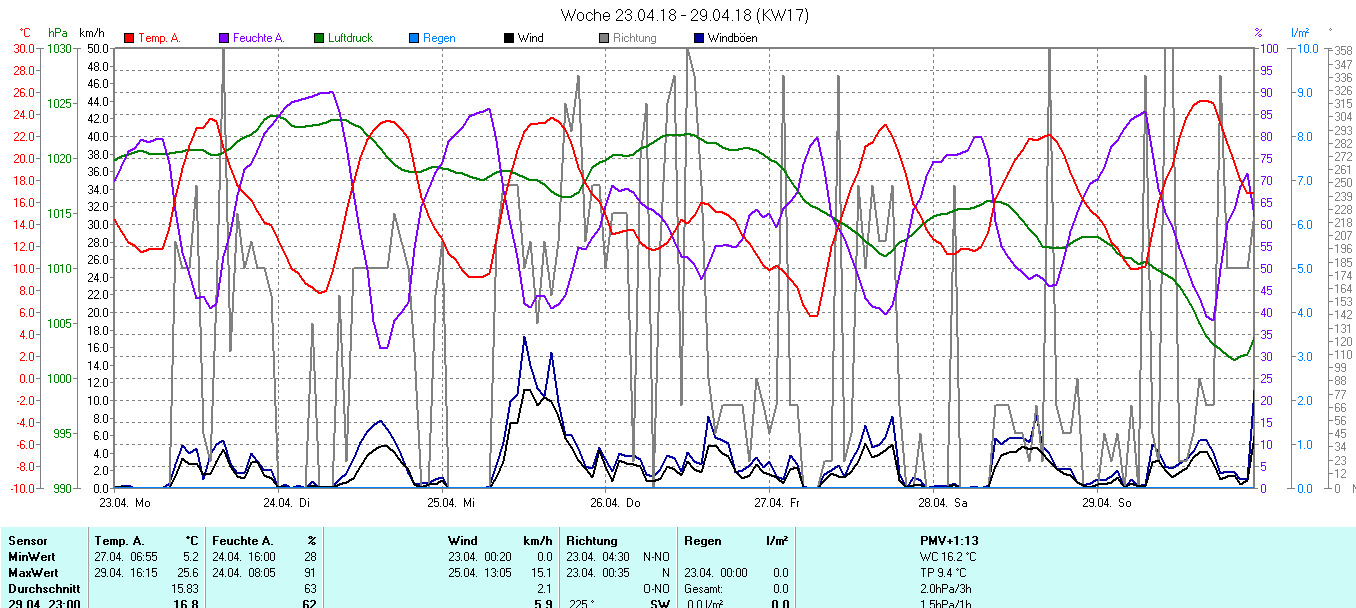Screen dimensions: 1356x608
Task: Click the MinWert row label
Action: (x=31, y=557)
